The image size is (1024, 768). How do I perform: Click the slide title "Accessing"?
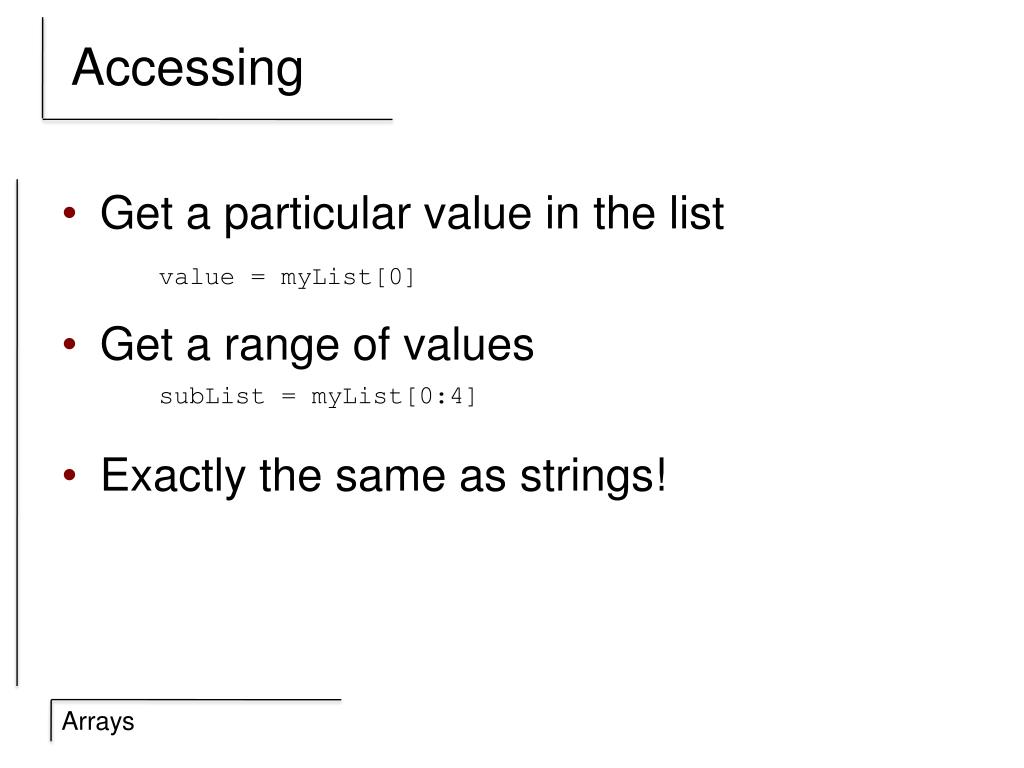[x=187, y=69]
